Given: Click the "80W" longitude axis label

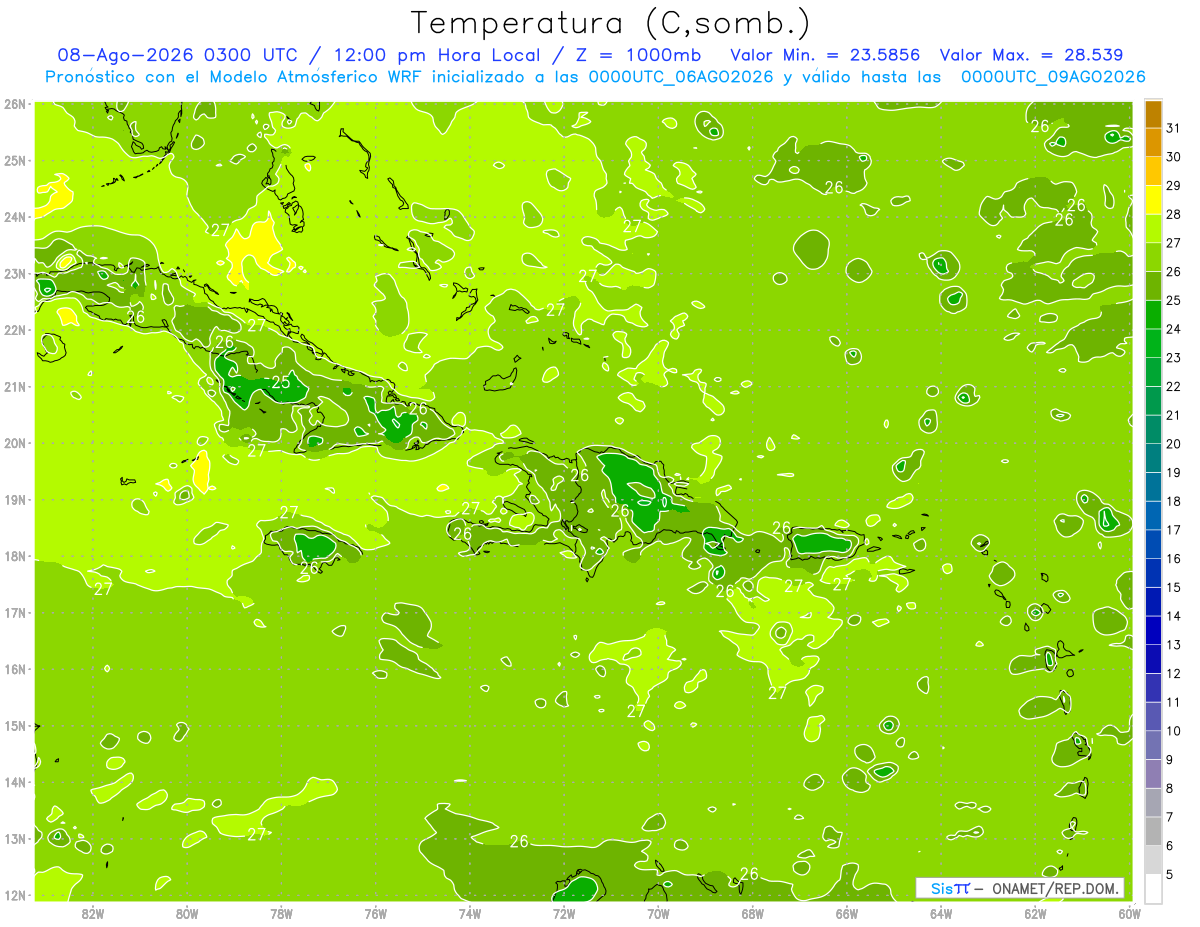Looking at the screenshot, I should (x=187, y=914).
